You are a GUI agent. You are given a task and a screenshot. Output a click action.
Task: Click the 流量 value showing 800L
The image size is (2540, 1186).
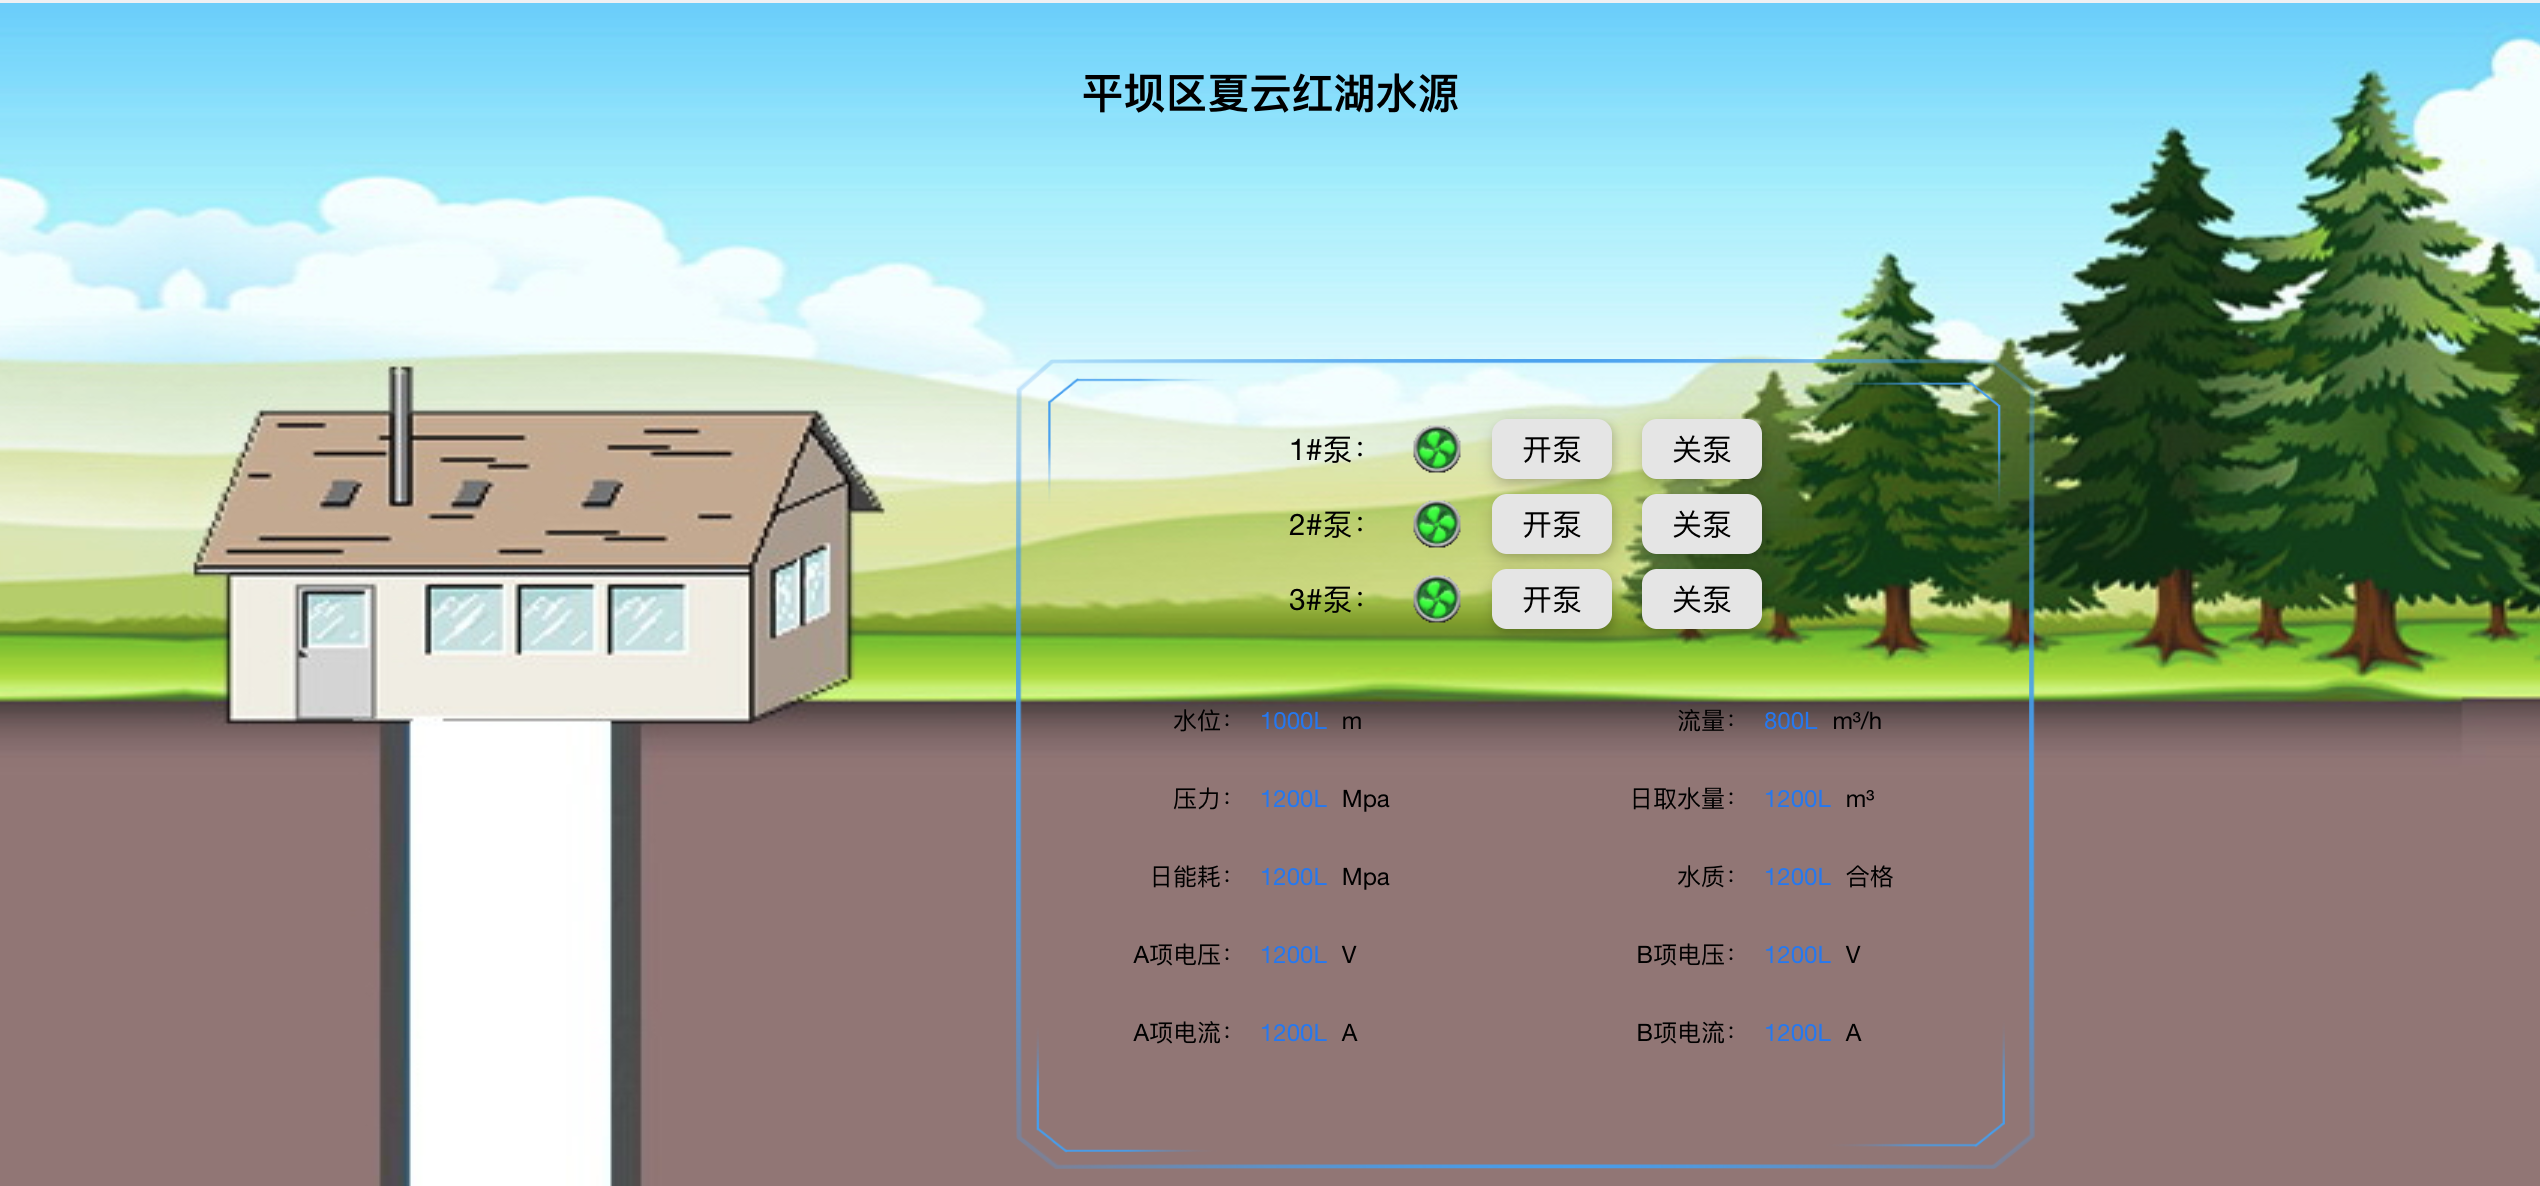[1790, 720]
